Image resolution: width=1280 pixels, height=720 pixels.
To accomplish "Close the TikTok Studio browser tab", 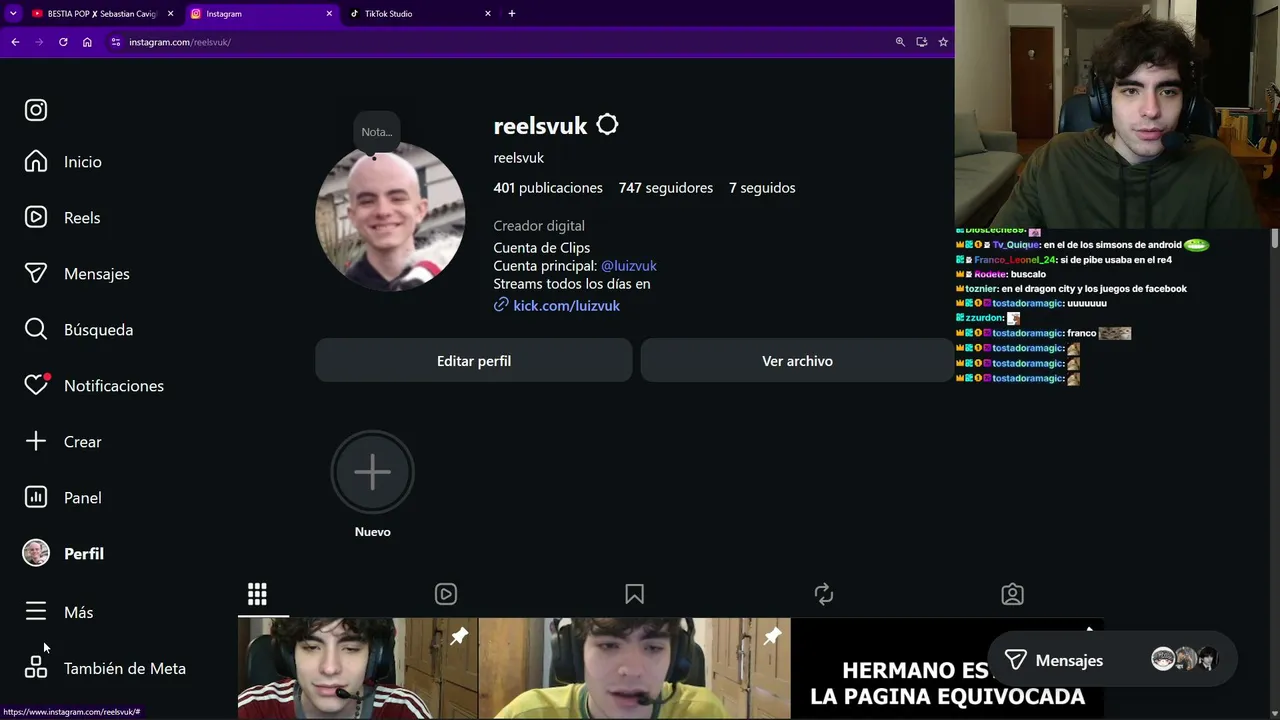I will (x=488, y=14).
